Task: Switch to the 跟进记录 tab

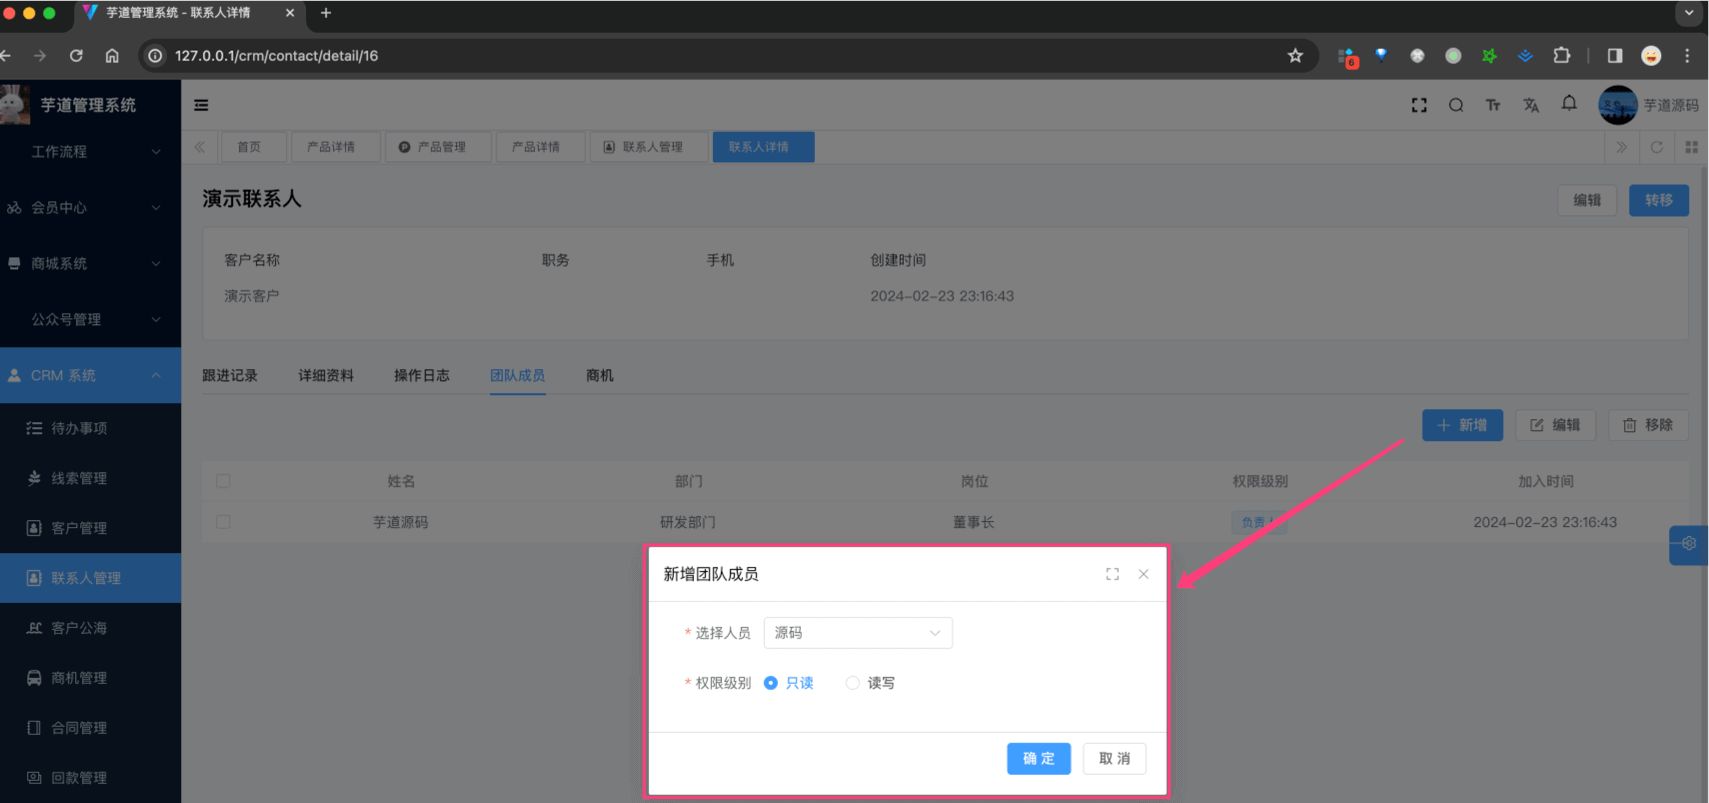Action: click(230, 376)
